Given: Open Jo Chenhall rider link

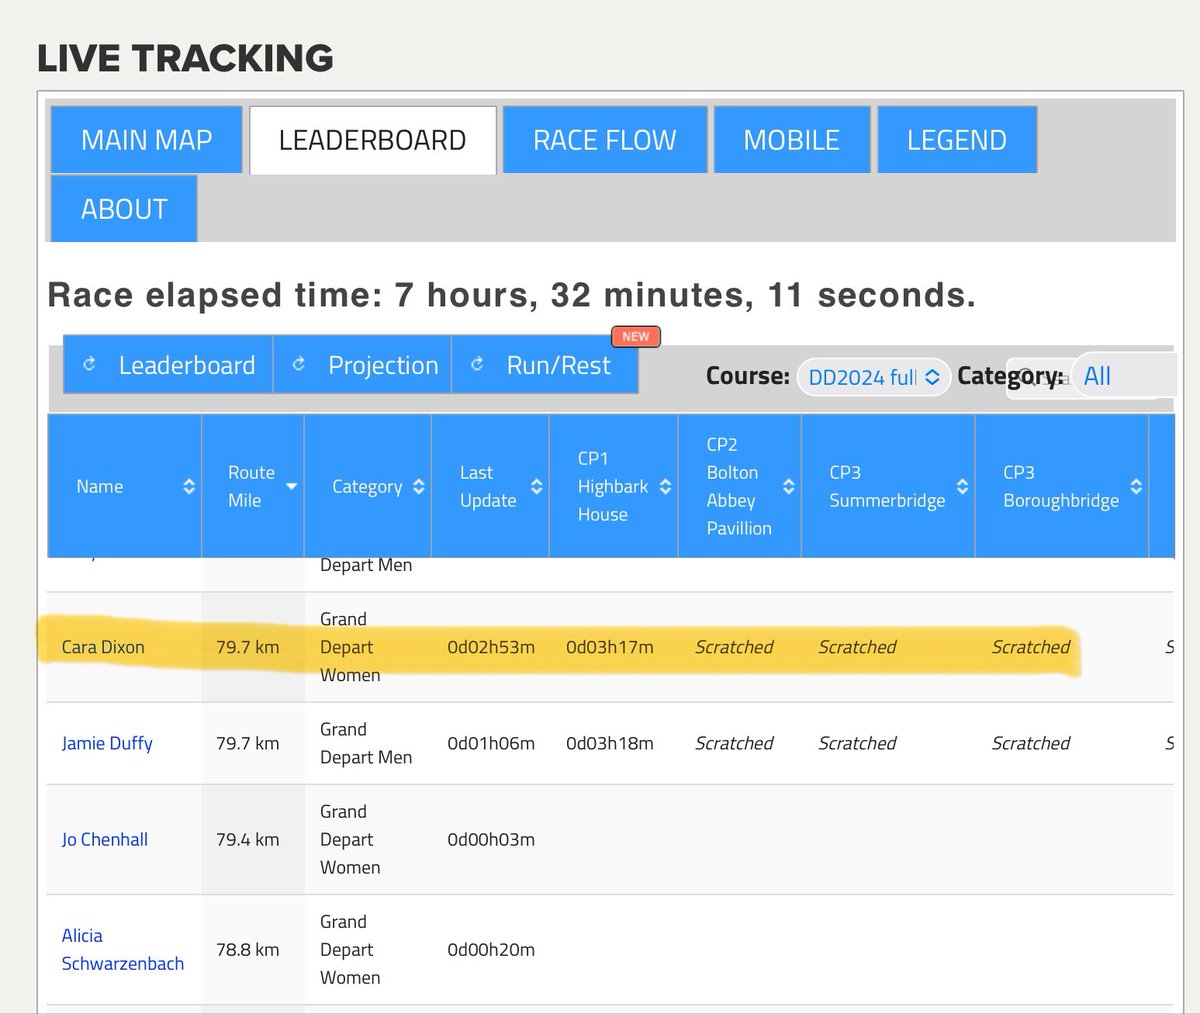Looking at the screenshot, I should click(105, 839).
